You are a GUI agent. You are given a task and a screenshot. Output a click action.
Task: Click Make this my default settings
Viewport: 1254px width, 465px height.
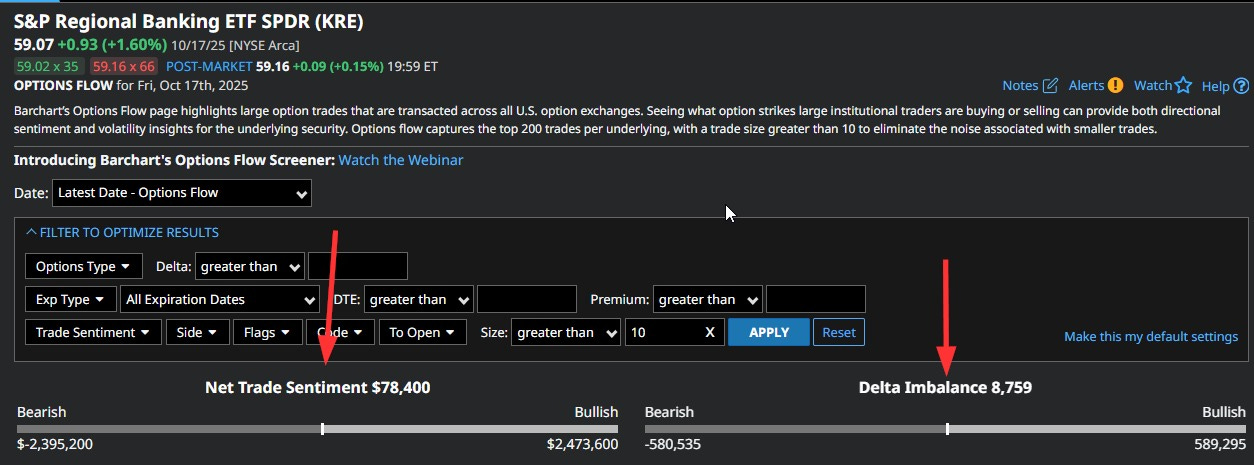click(1151, 337)
